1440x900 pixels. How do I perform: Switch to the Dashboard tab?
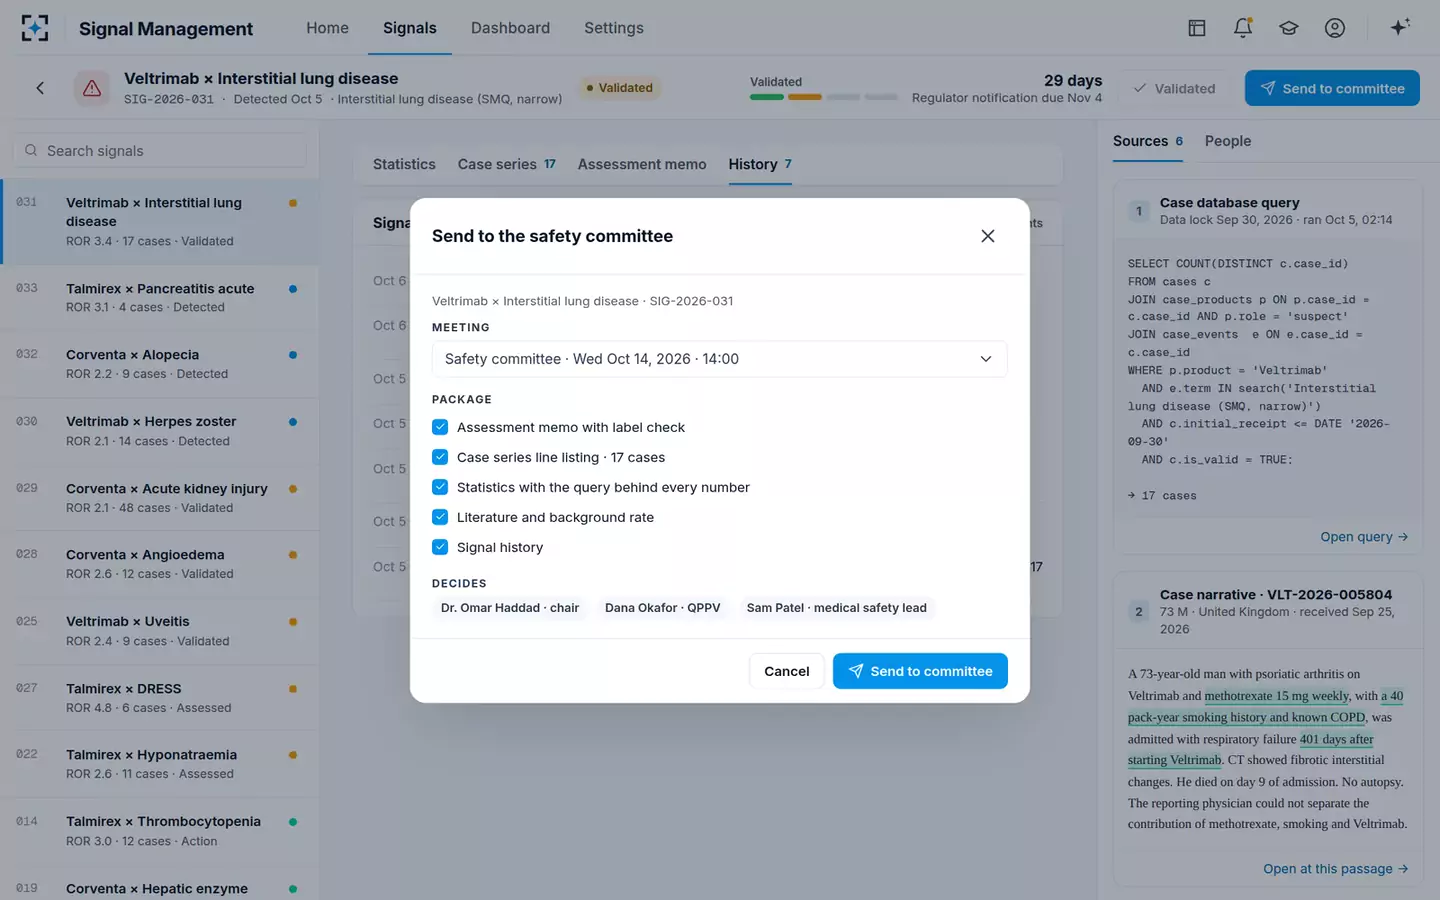click(x=510, y=28)
